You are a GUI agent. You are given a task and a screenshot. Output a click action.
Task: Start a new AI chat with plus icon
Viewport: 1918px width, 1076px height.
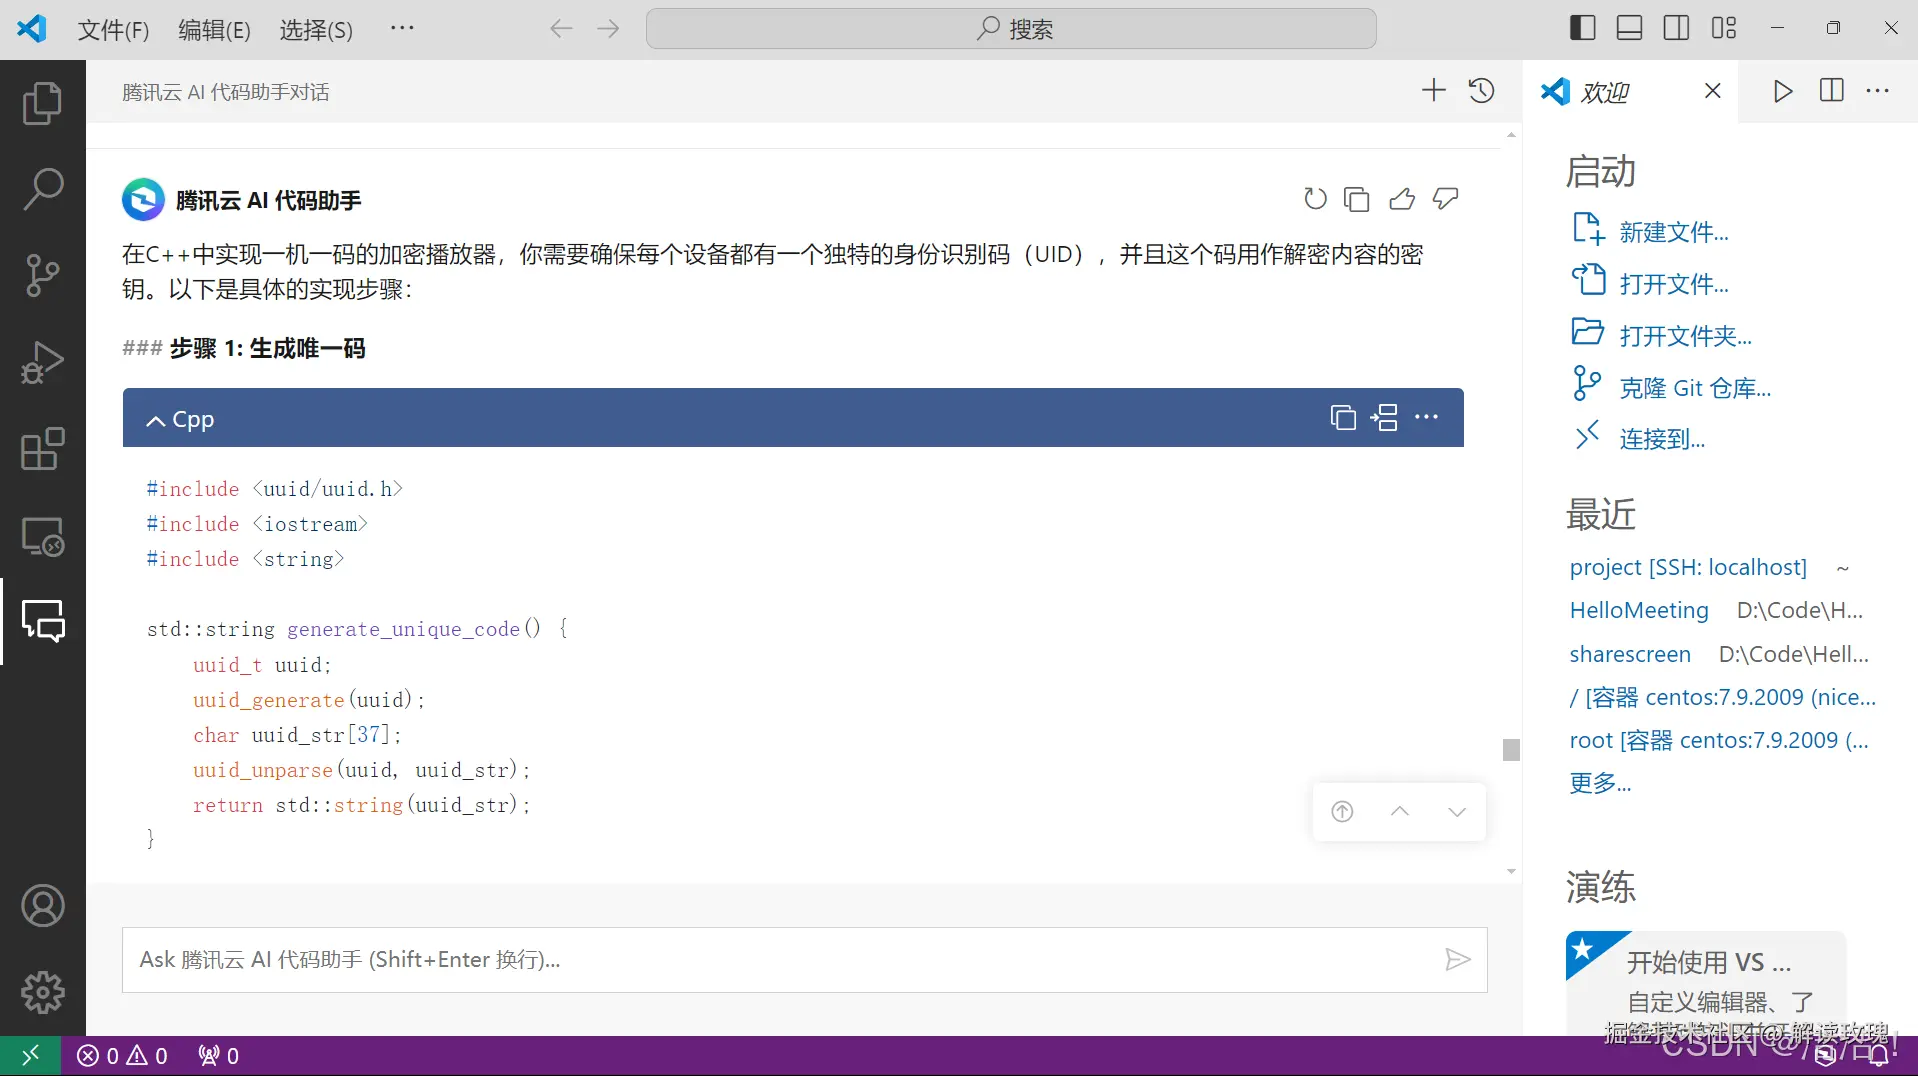coord(1433,91)
